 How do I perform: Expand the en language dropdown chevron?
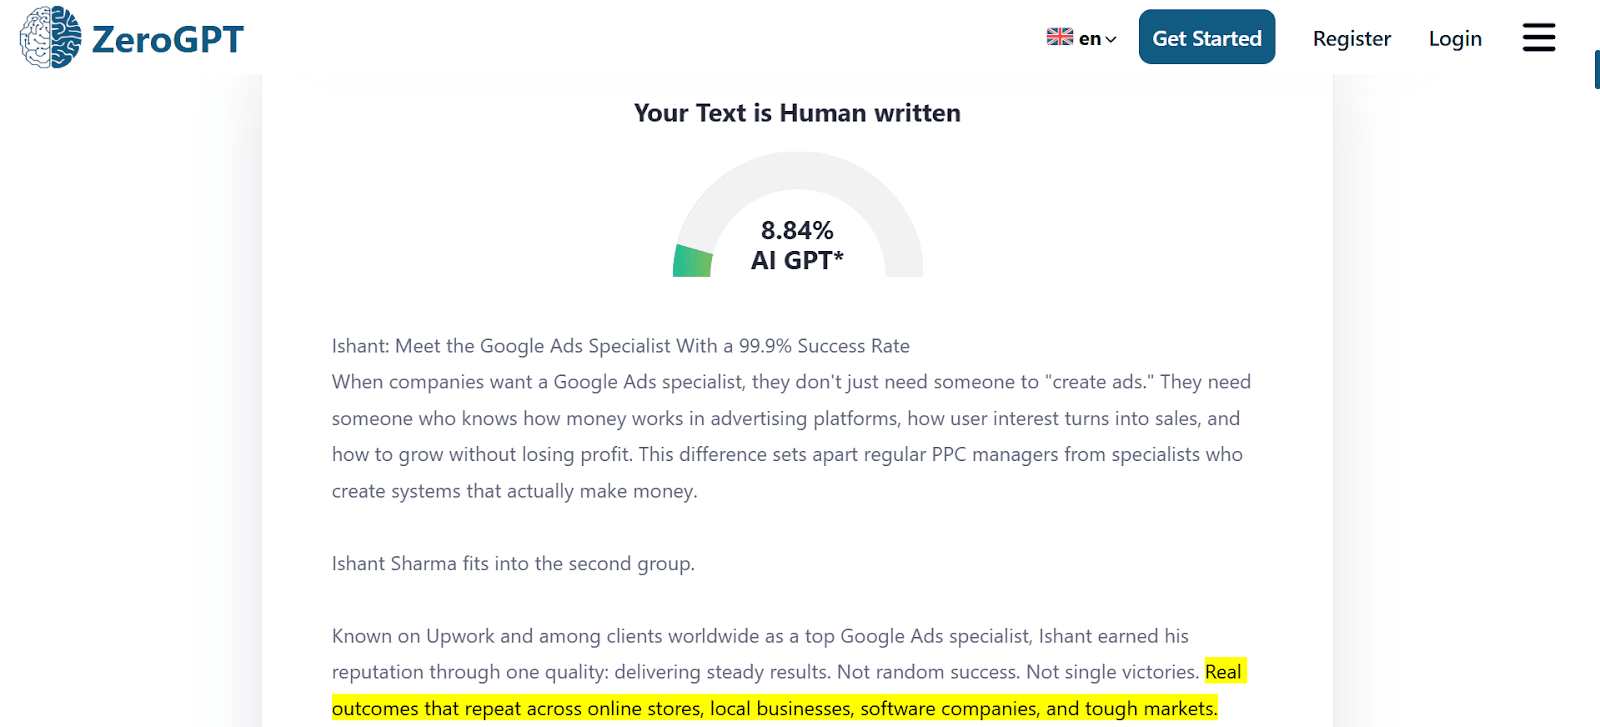point(1111,40)
